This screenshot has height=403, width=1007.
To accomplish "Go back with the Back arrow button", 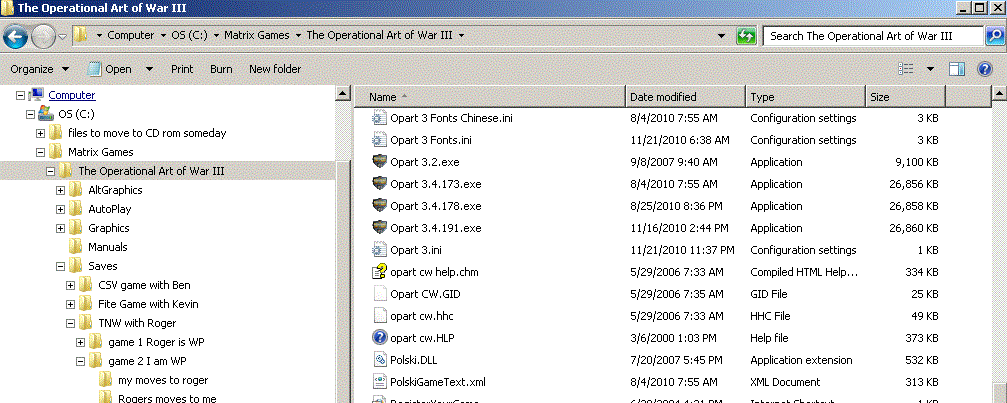I will 15,36.
